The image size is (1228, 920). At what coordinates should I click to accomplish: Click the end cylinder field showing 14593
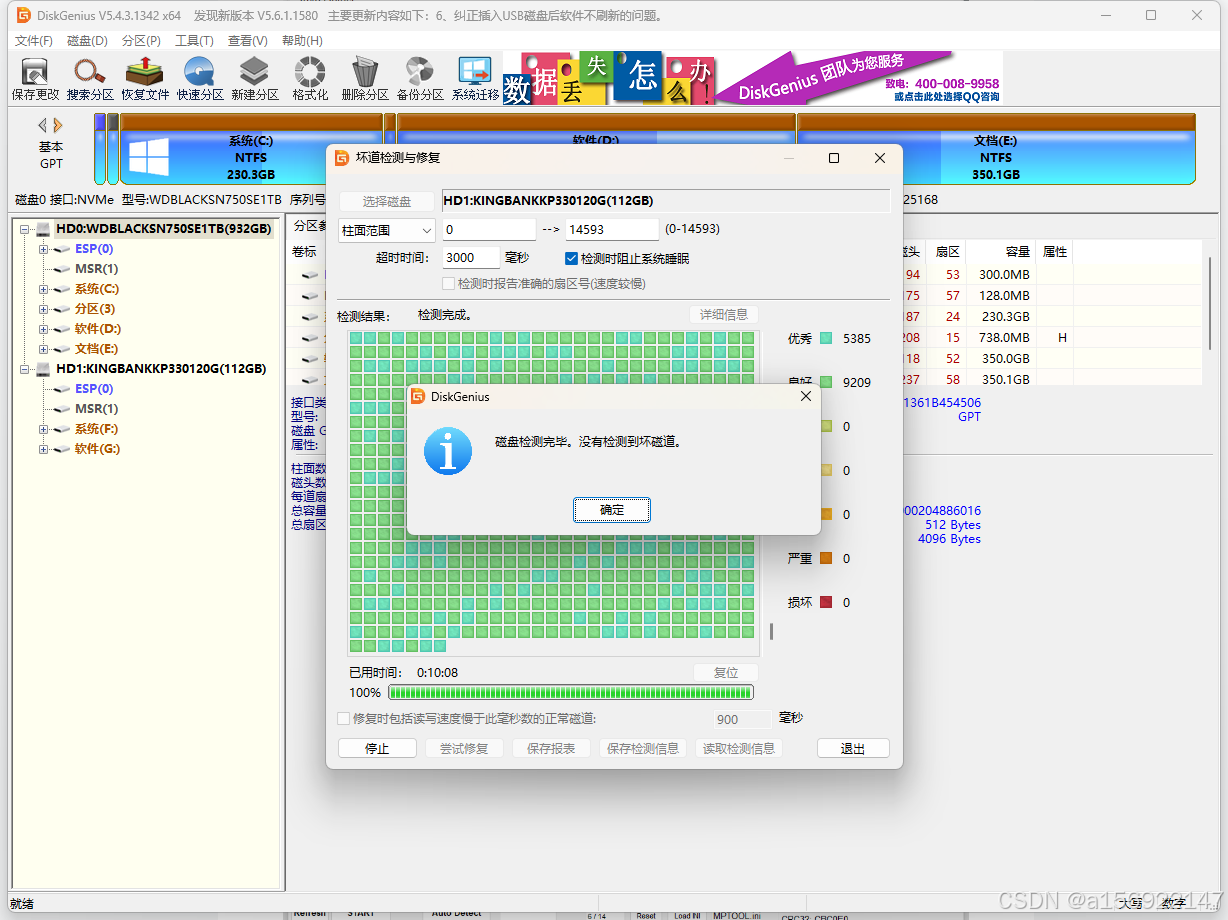[612, 229]
